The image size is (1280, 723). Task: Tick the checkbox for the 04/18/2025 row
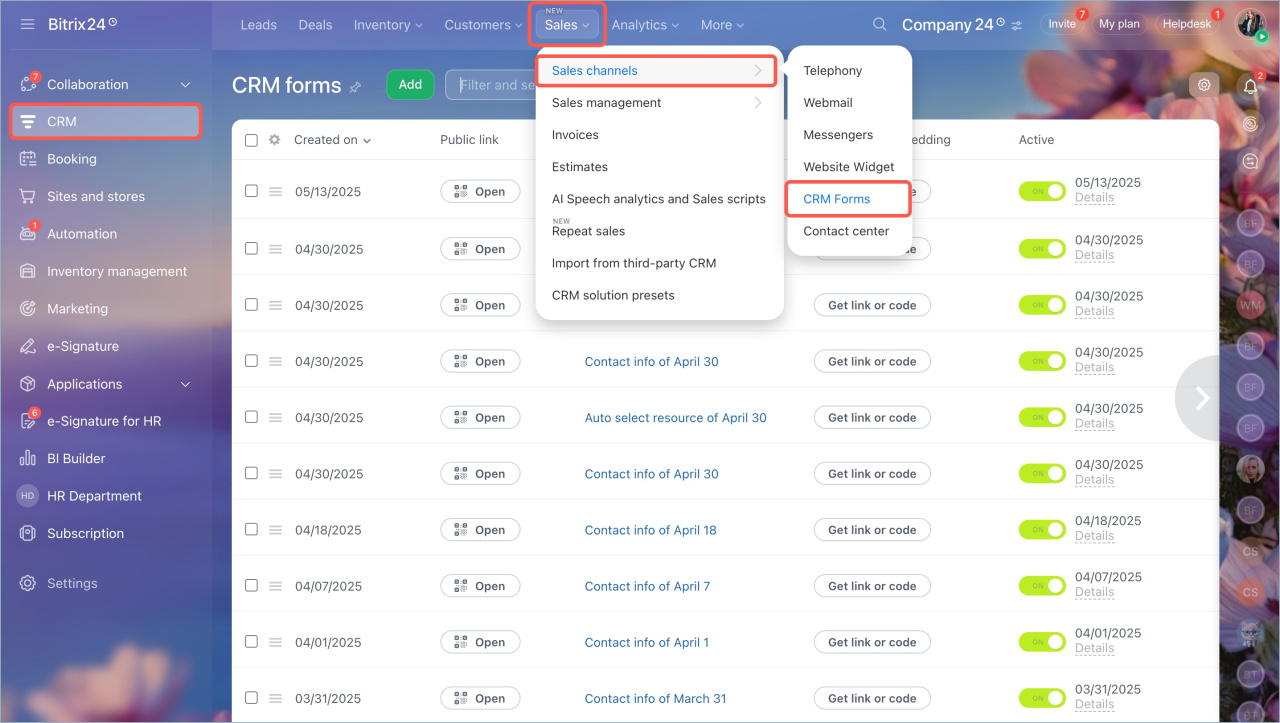click(x=251, y=529)
